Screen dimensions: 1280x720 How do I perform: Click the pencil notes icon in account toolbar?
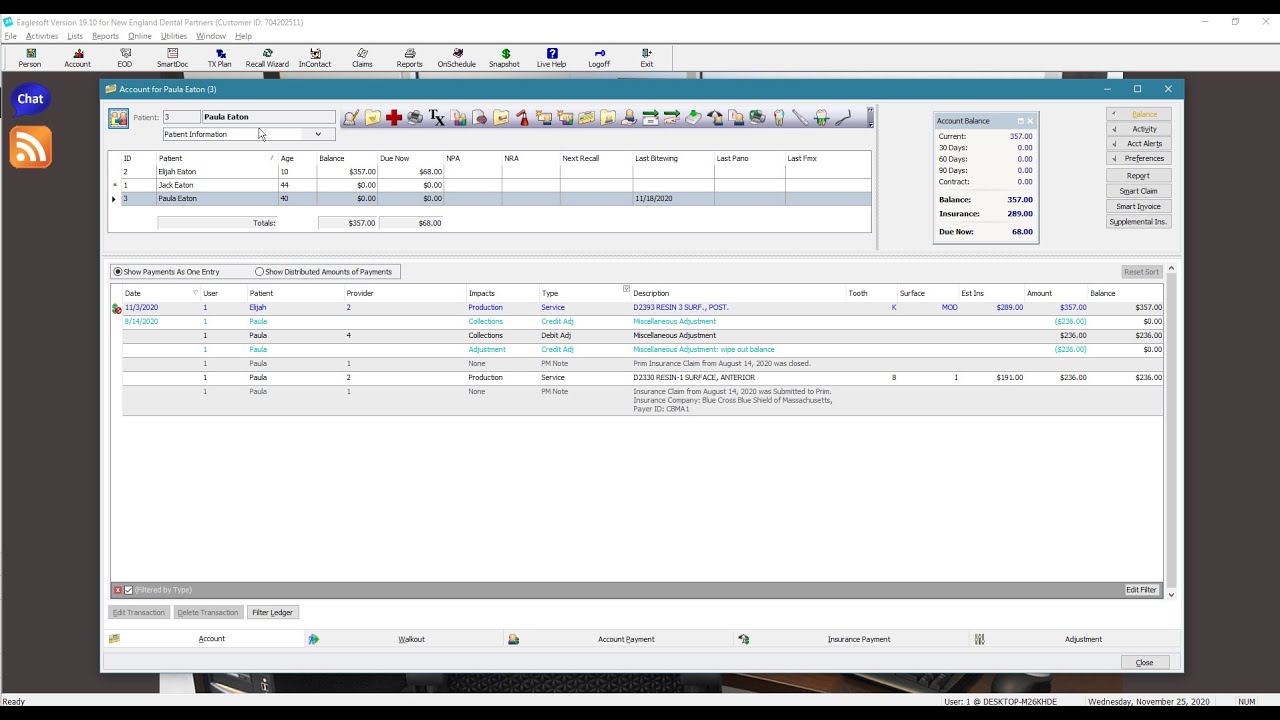point(351,118)
